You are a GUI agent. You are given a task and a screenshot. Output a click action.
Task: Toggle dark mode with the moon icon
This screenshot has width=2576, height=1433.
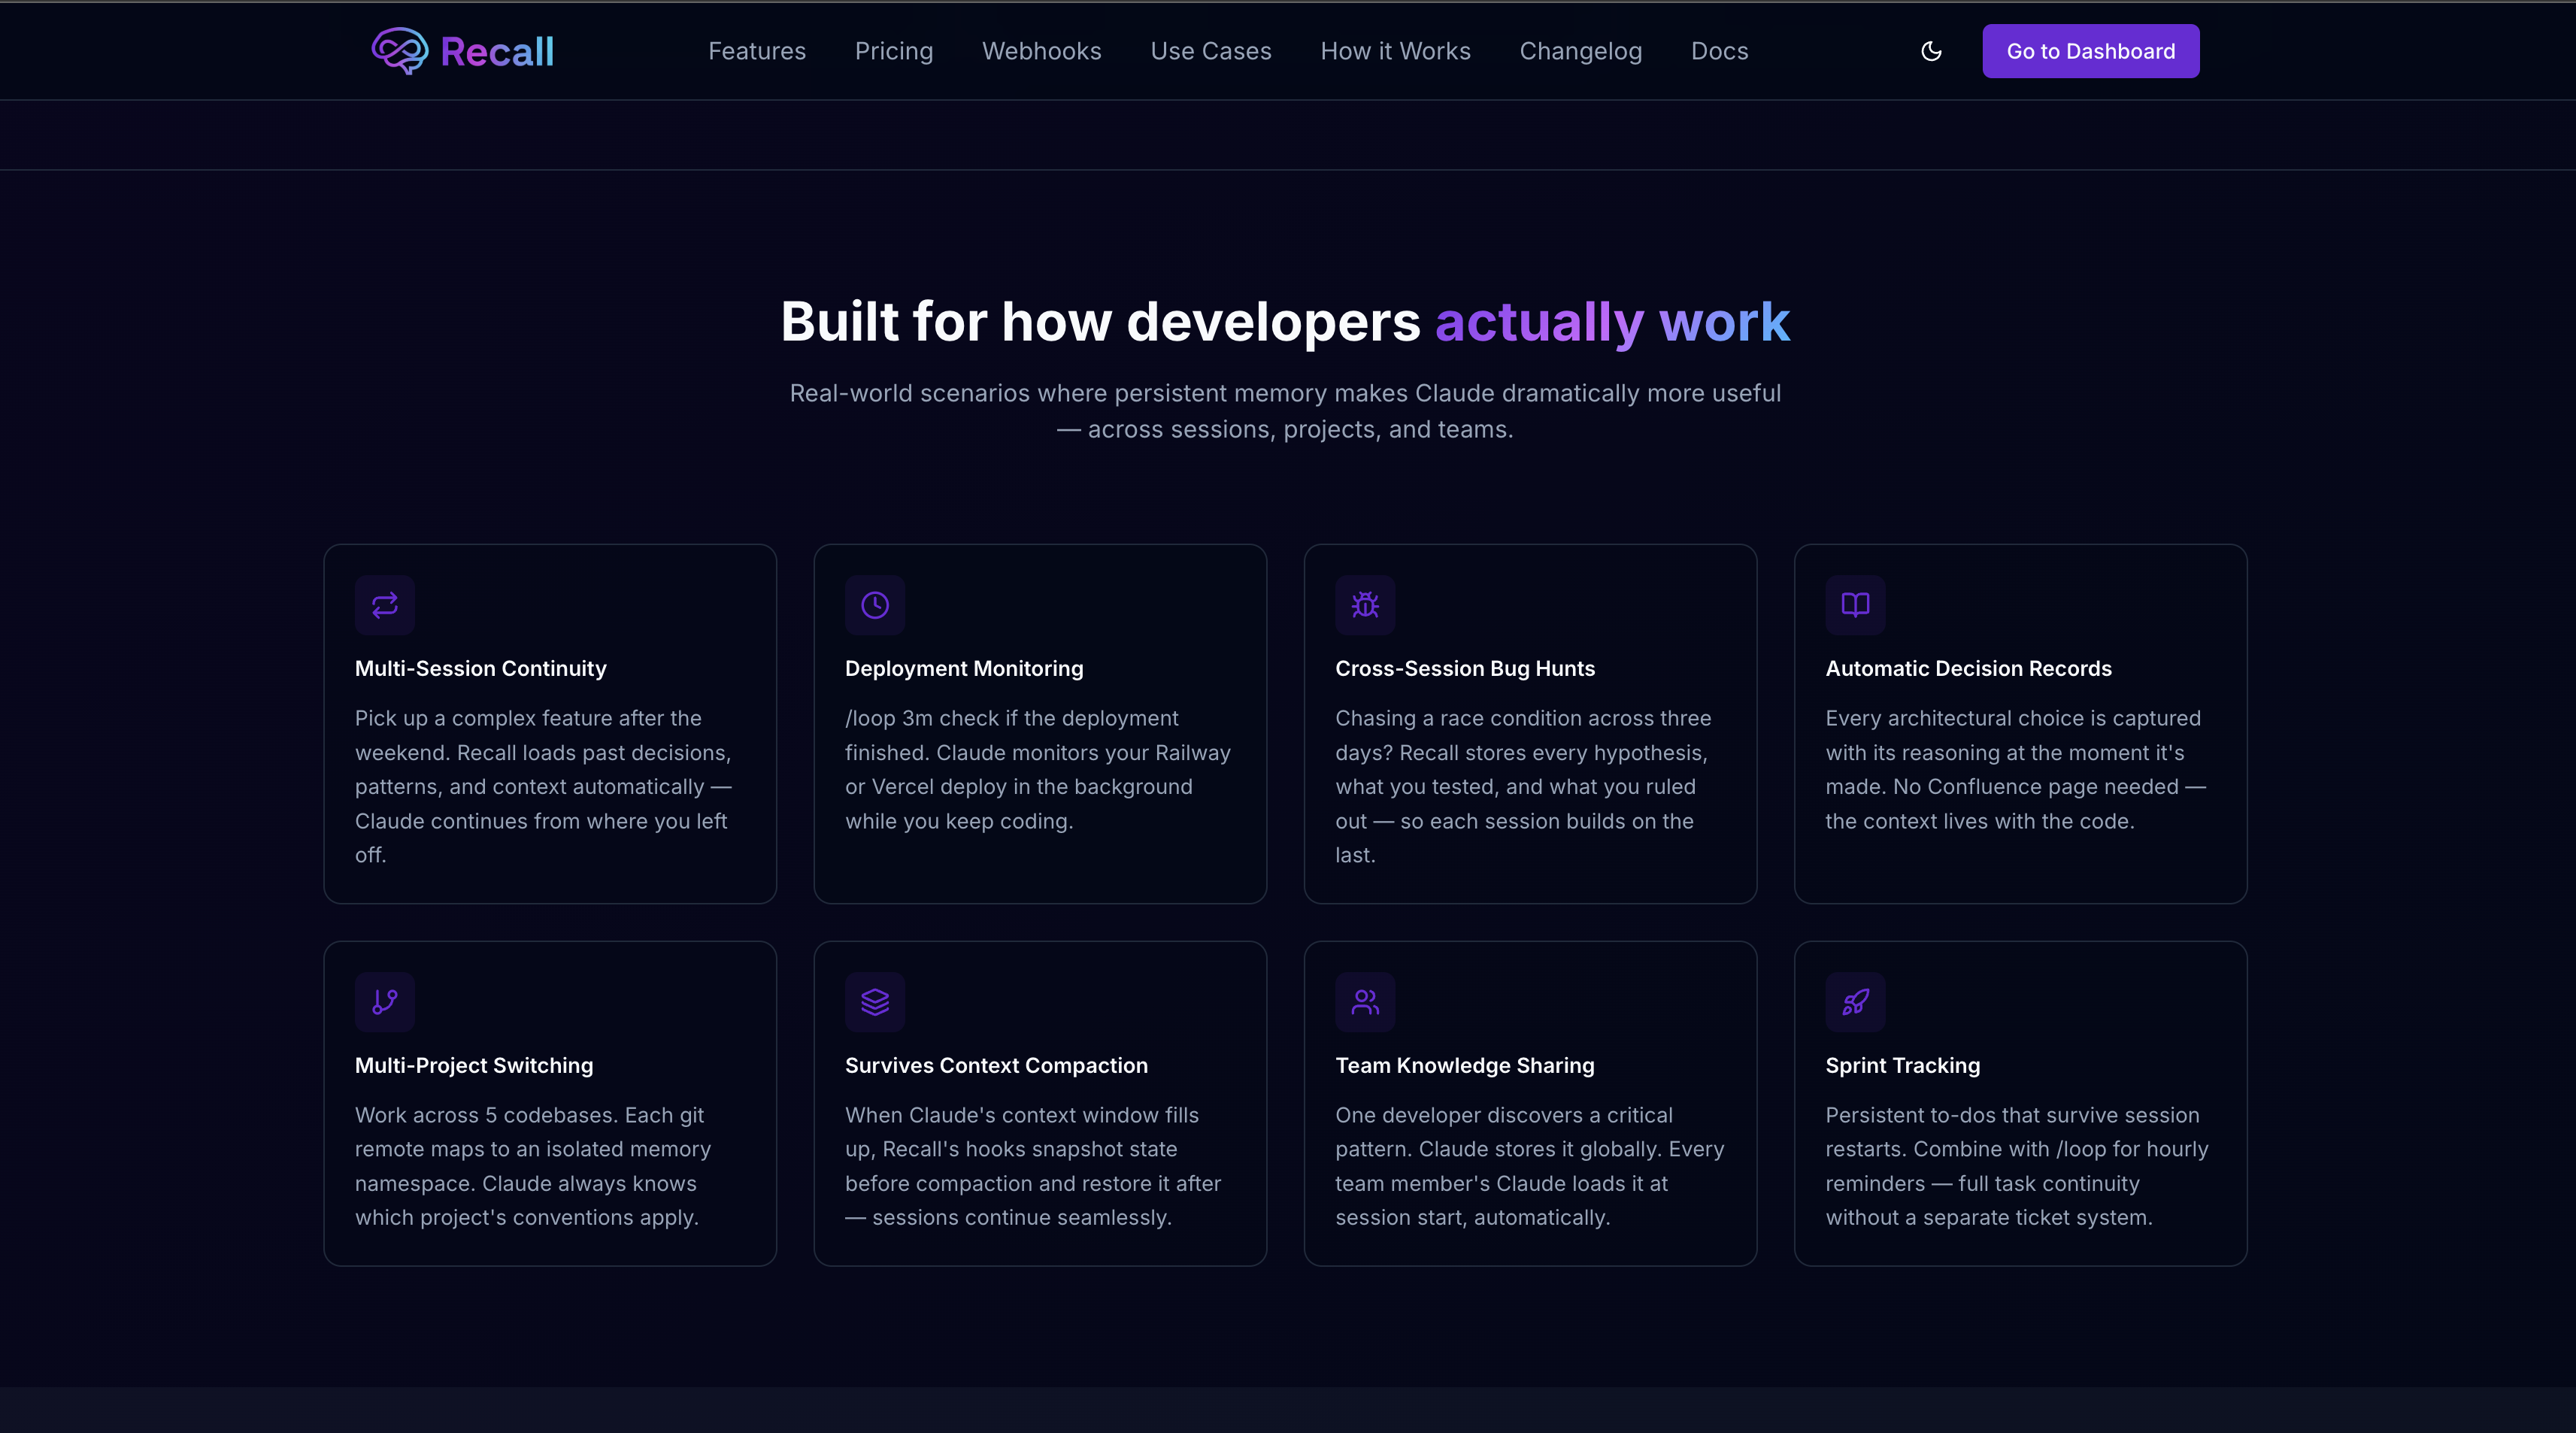[x=1931, y=51]
